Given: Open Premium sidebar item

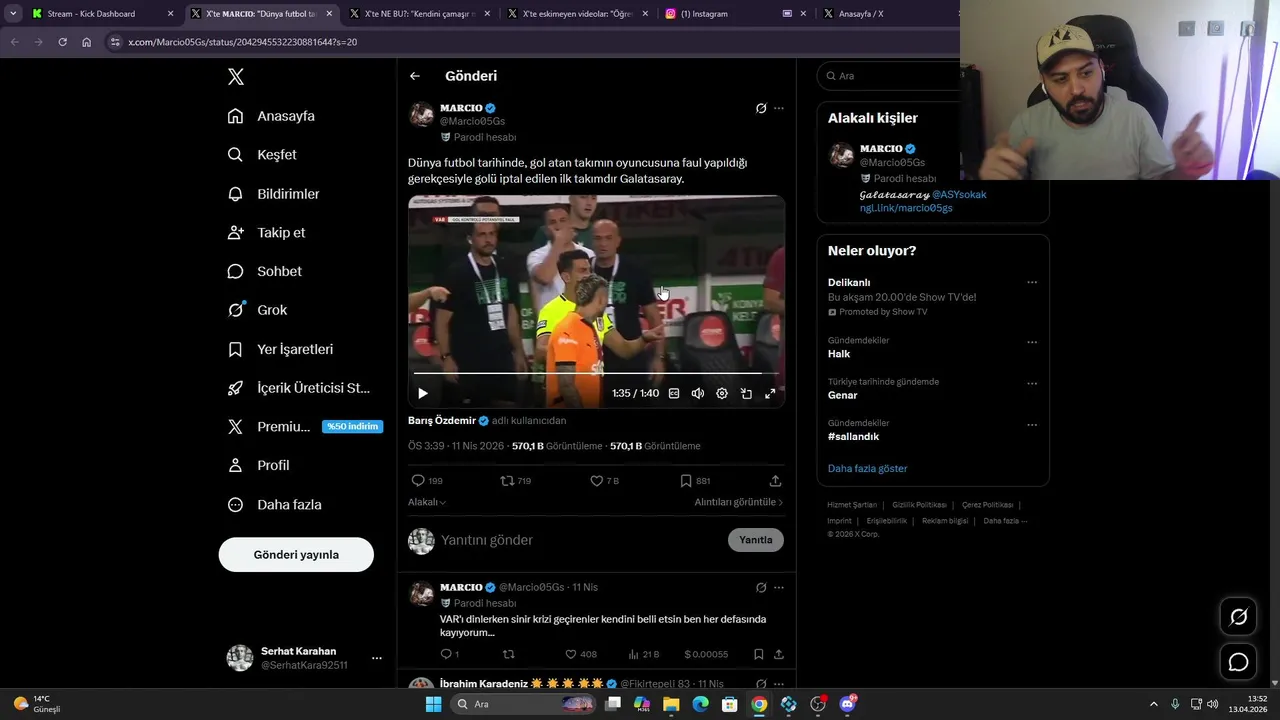Looking at the screenshot, I should [x=303, y=426].
